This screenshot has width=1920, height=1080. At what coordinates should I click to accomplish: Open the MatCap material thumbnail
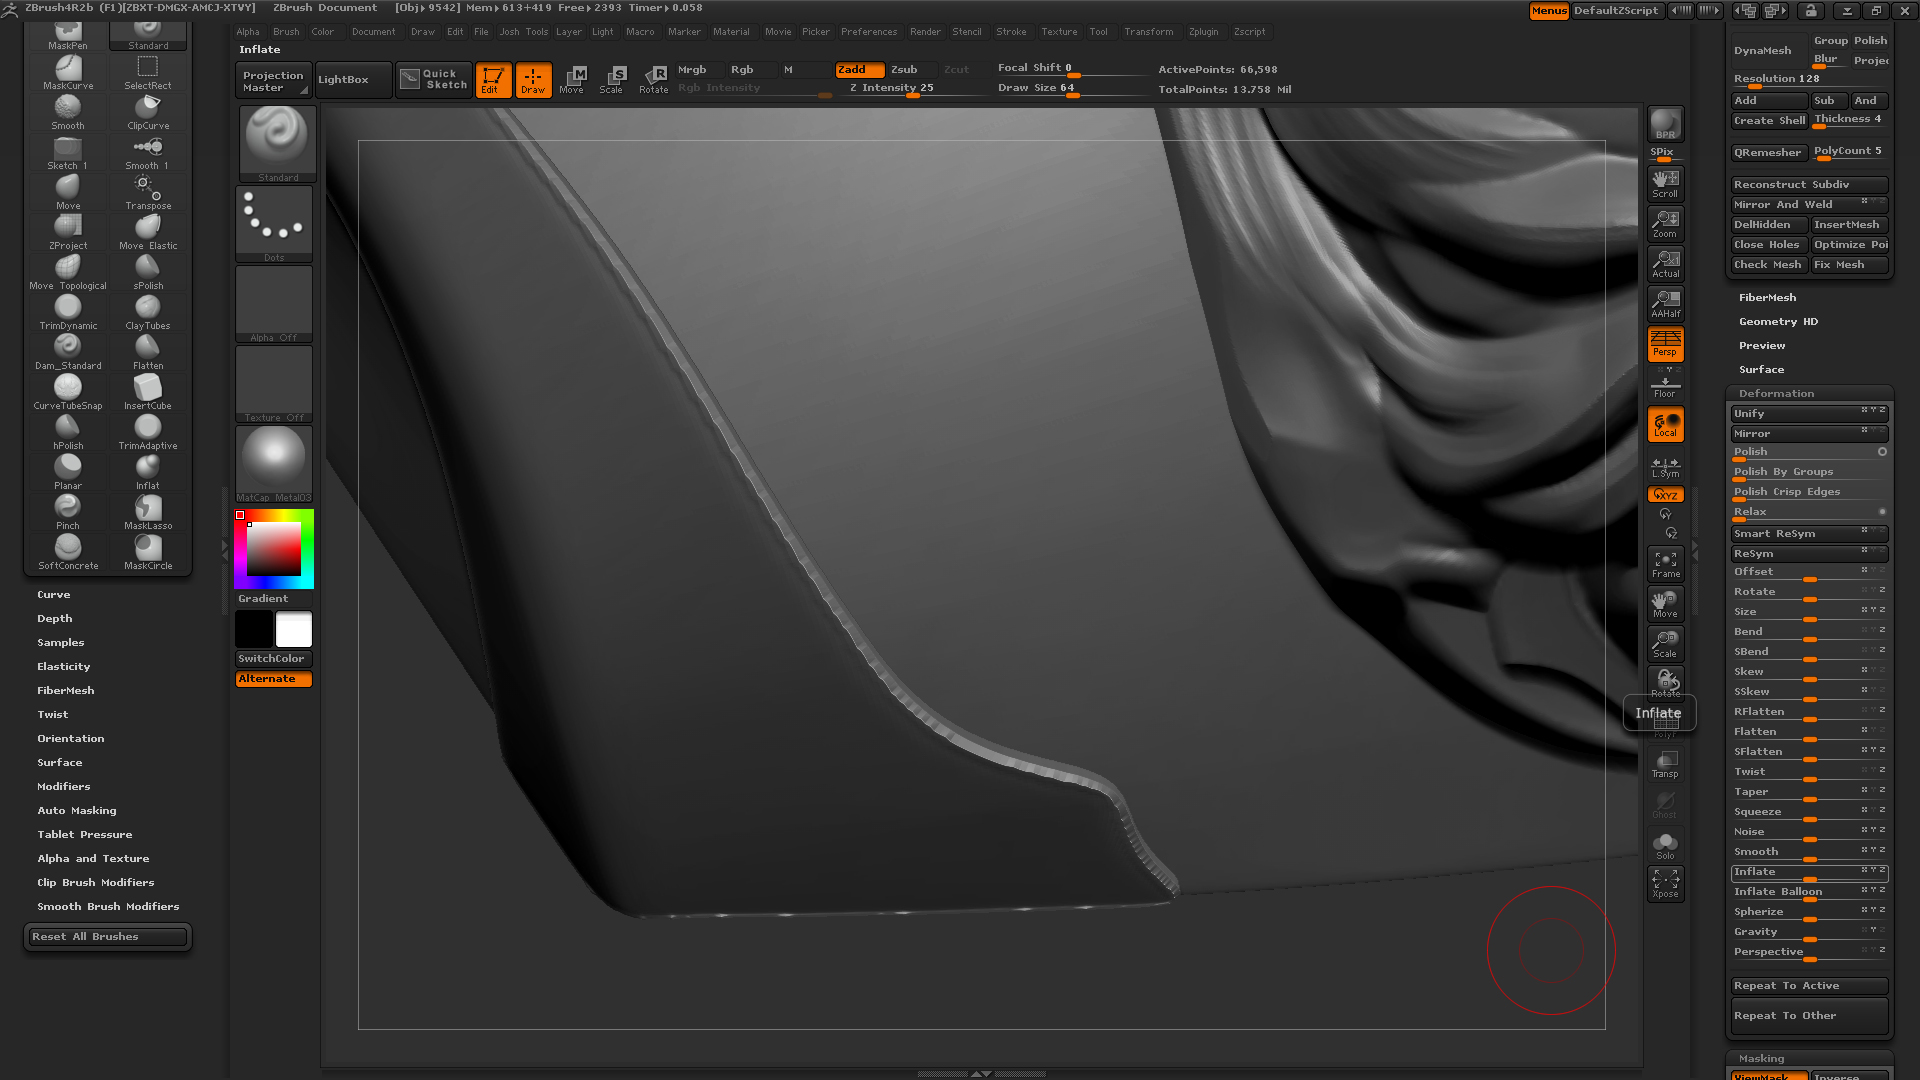274,464
